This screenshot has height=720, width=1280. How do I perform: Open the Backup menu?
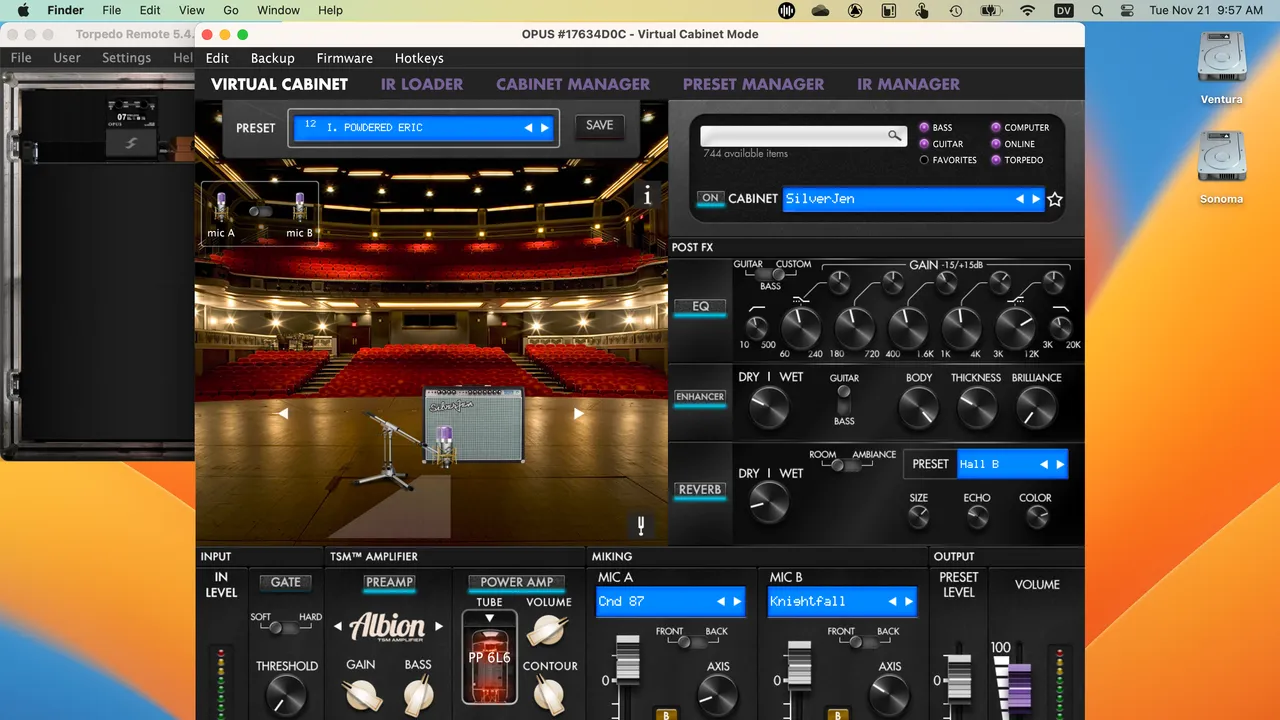coord(272,58)
